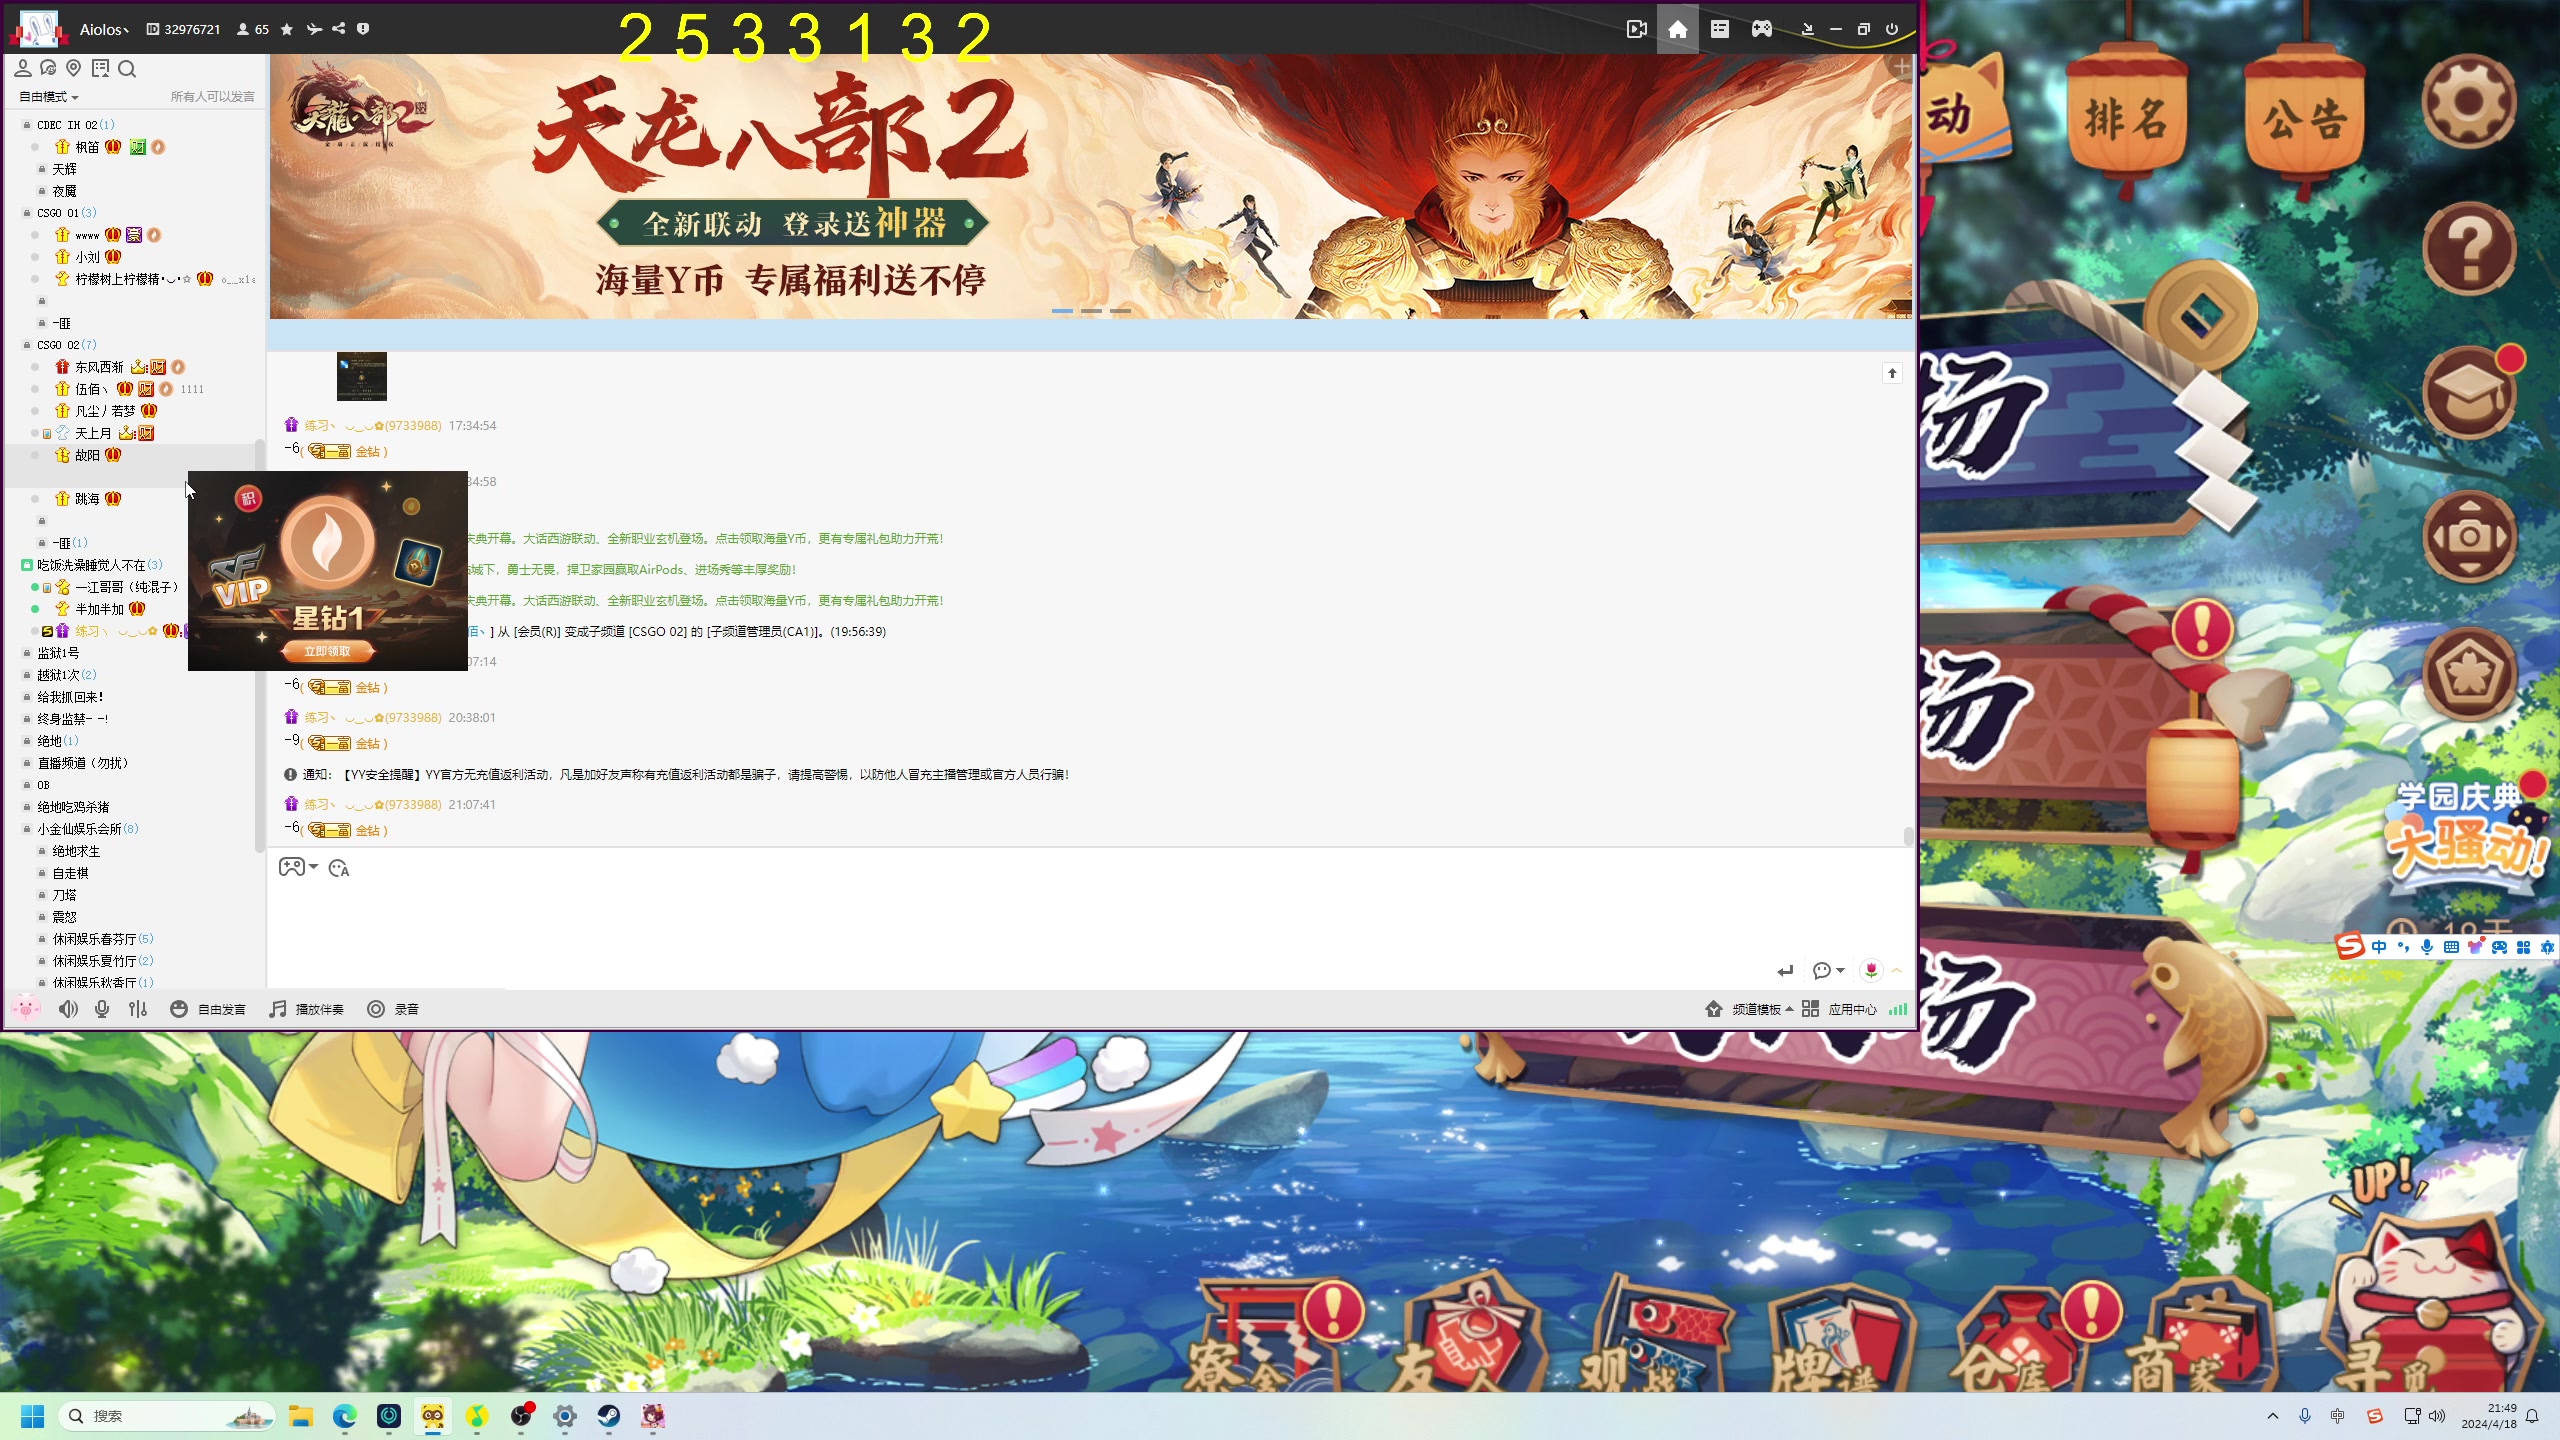Click 立即领取 on the VIP popup
This screenshot has height=1440, width=2560.
click(x=327, y=651)
